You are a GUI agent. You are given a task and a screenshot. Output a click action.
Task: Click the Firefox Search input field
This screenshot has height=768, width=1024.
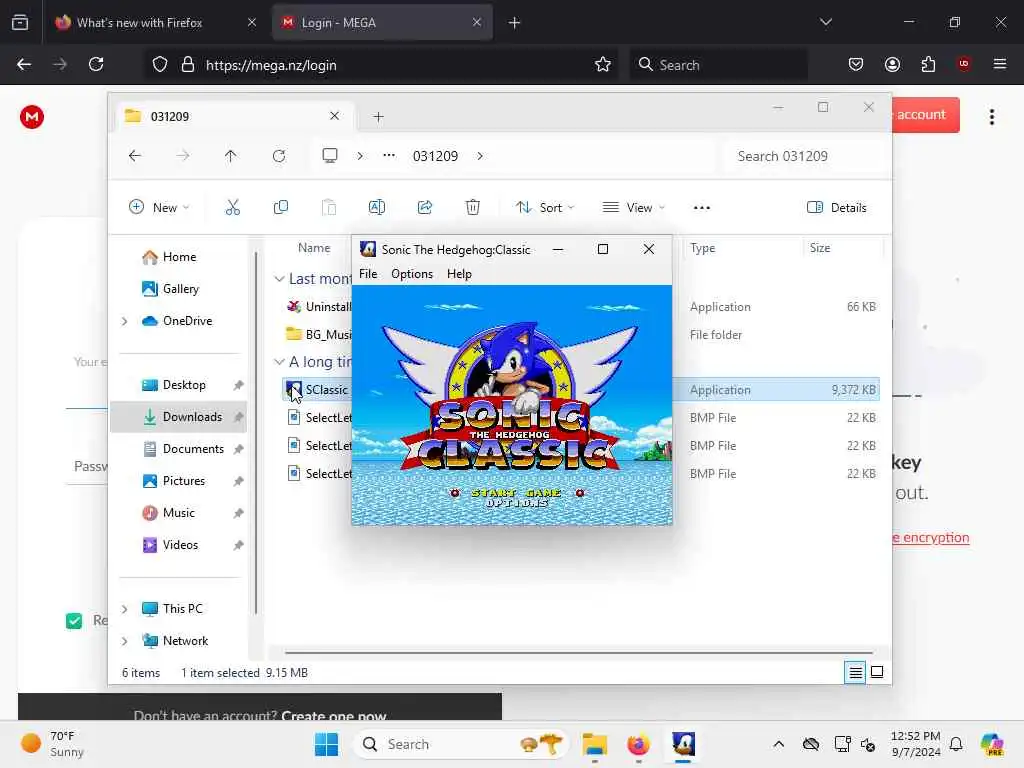click(x=718, y=65)
